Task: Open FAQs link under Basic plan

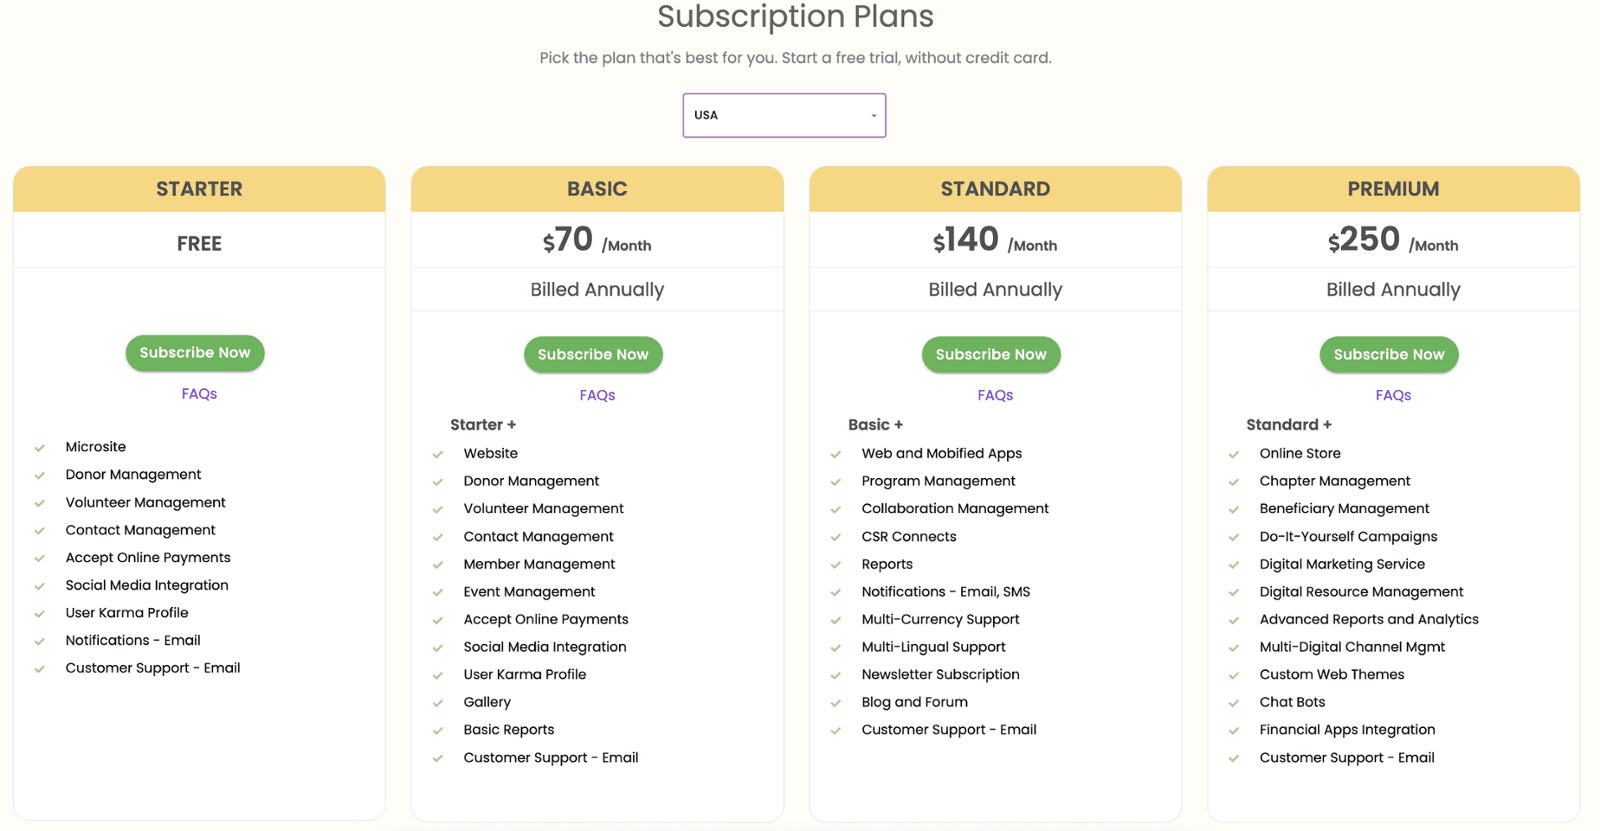Action: pos(597,396)
